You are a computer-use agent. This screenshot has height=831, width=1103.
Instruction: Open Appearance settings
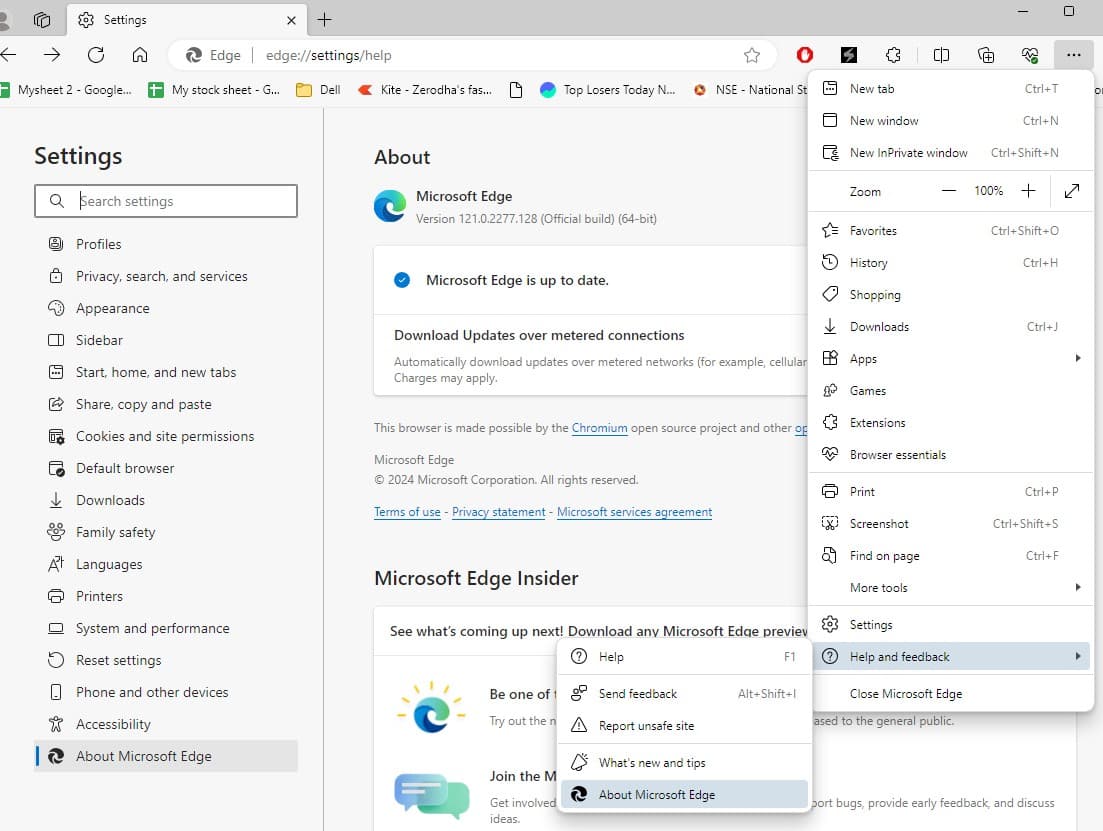tap(166, 308)
